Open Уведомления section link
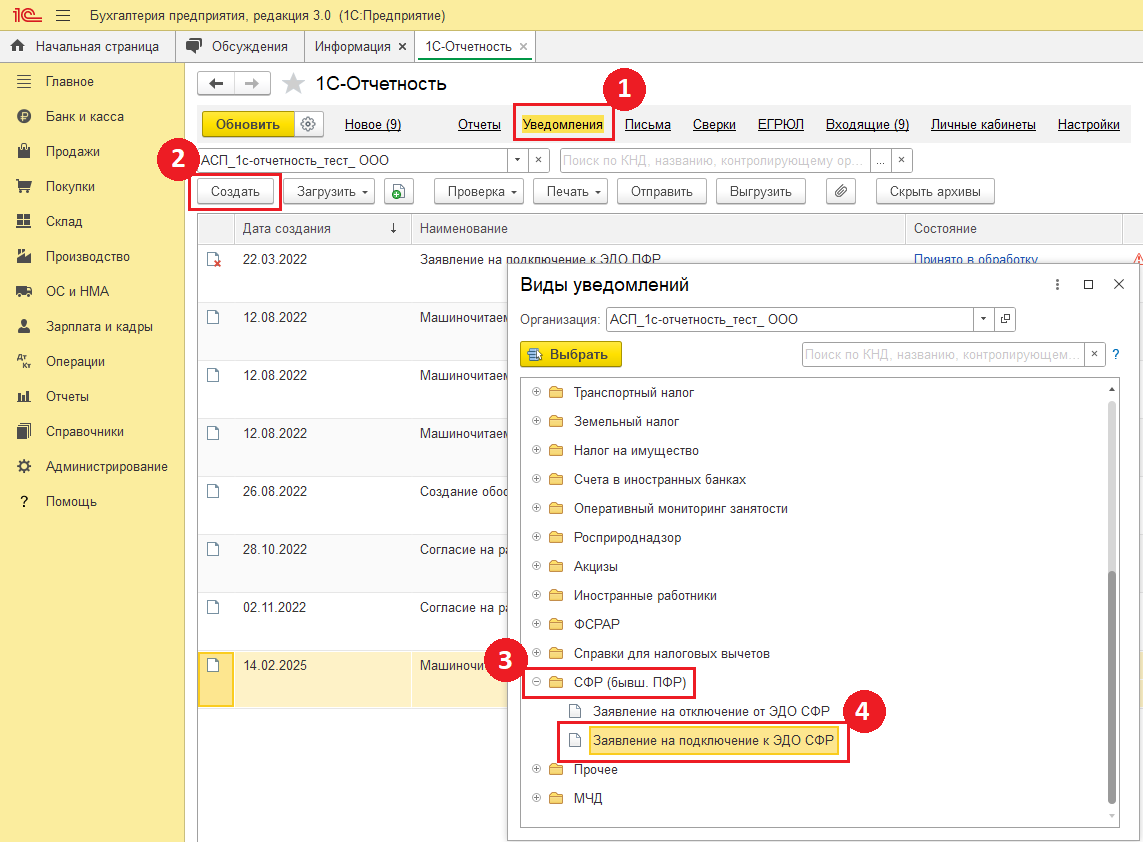The width and height of the screenshot is (1143, 842). [563, 125]
